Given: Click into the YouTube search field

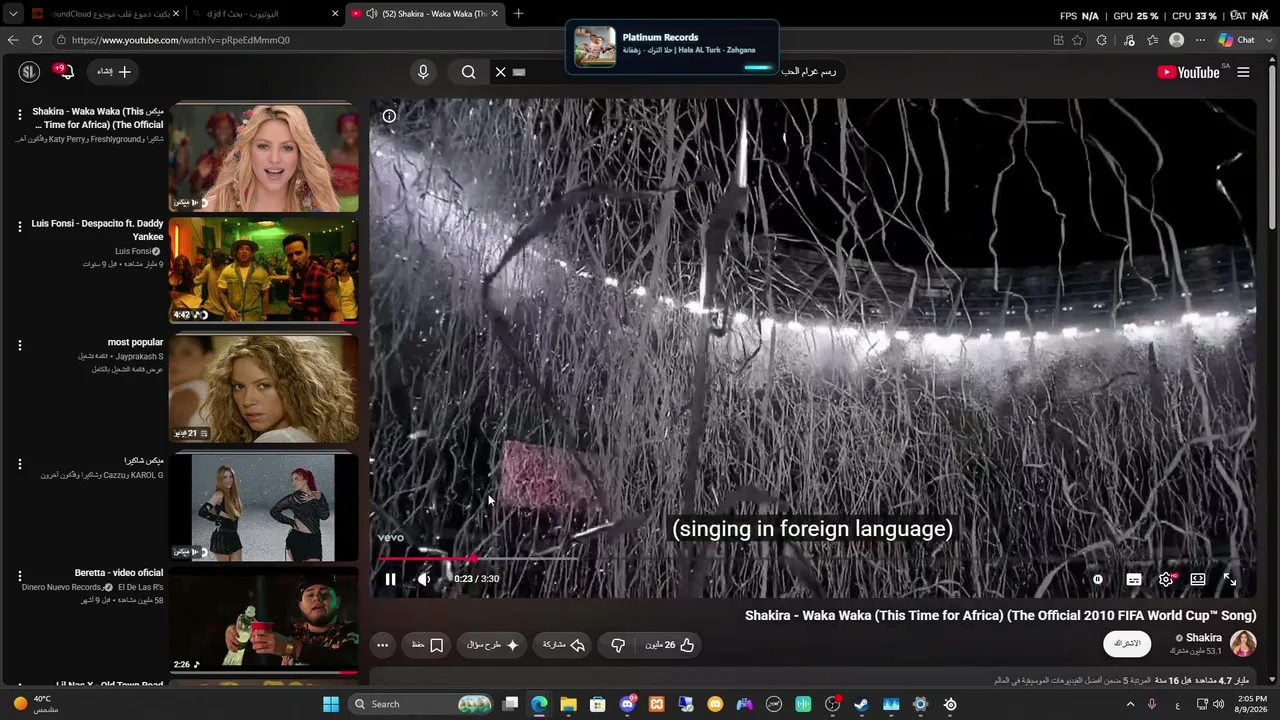Looking at the screenshot, I should 670,72.
